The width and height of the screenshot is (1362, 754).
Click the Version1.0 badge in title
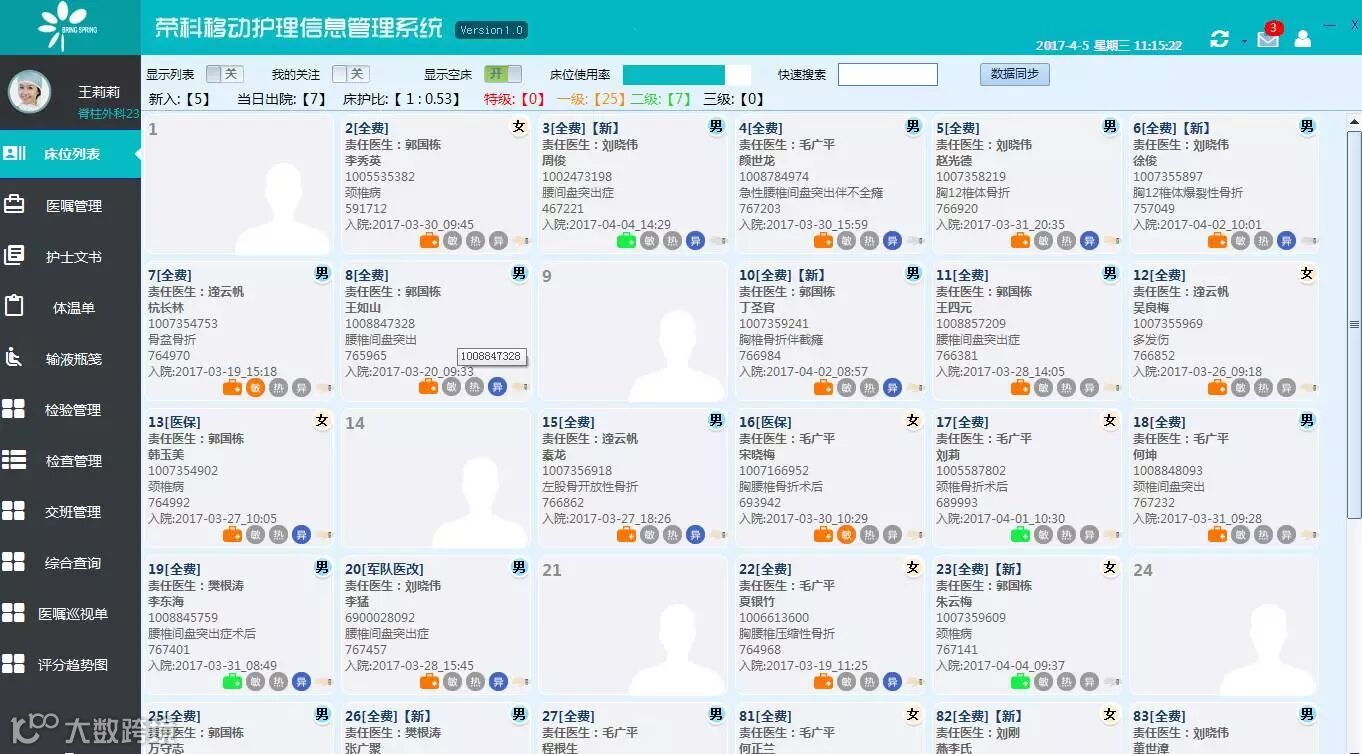click(491, 30)
